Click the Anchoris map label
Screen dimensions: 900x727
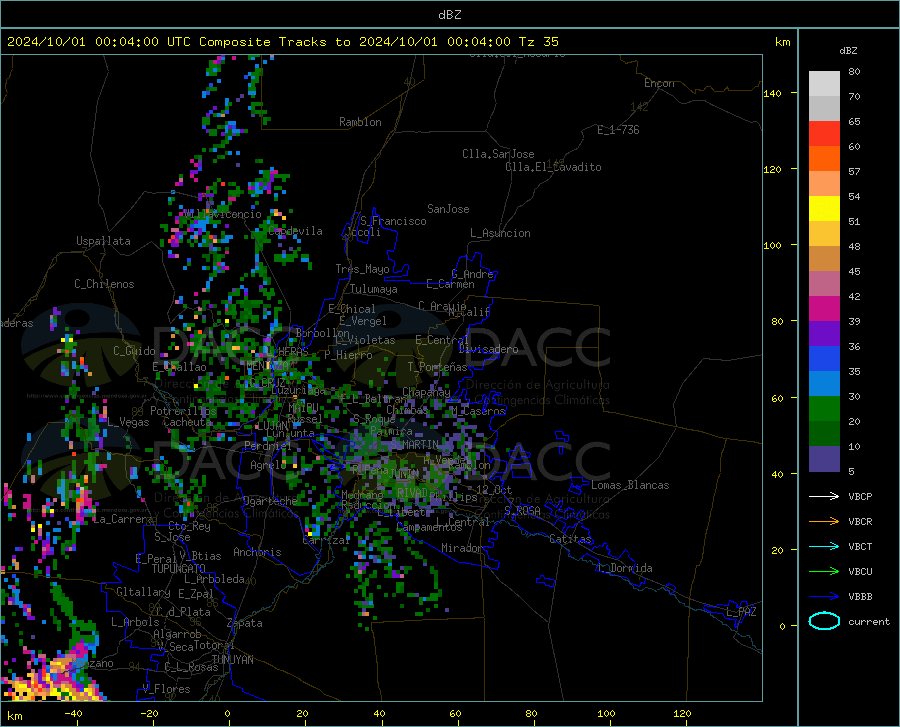tap(257, 552)
